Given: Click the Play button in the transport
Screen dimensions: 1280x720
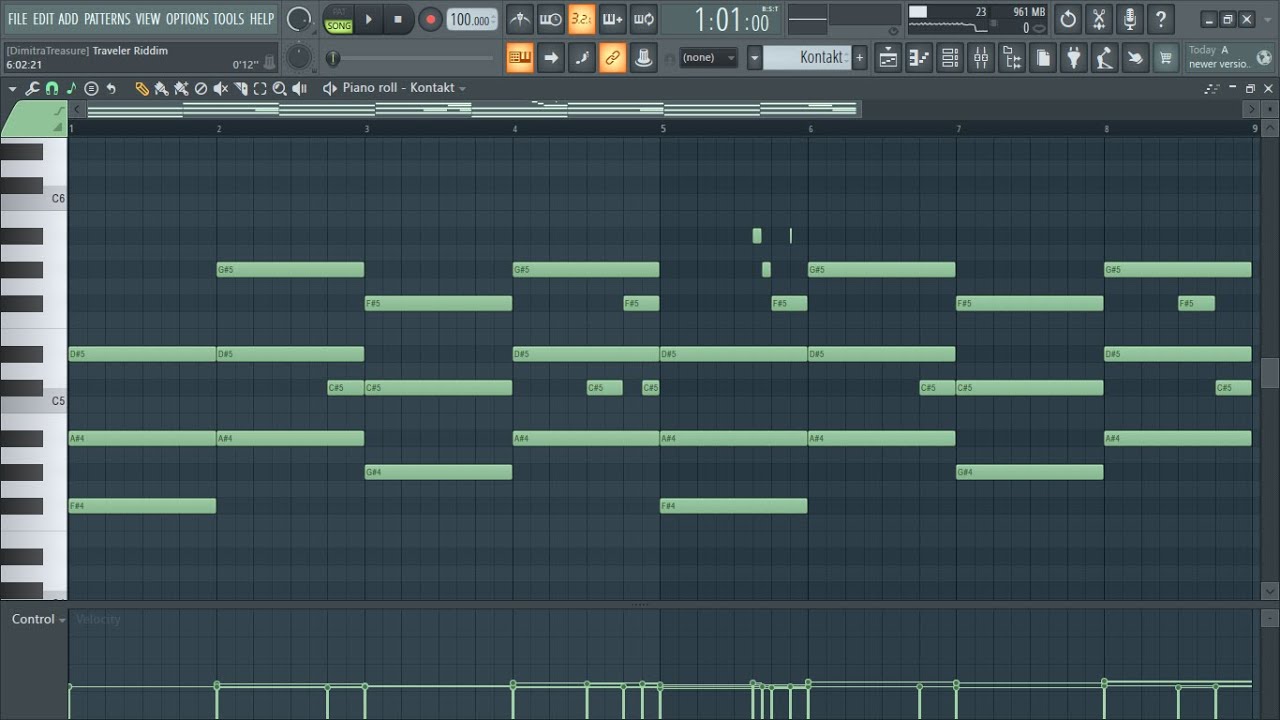Looking at the screenshot, I should click(368, 19).
